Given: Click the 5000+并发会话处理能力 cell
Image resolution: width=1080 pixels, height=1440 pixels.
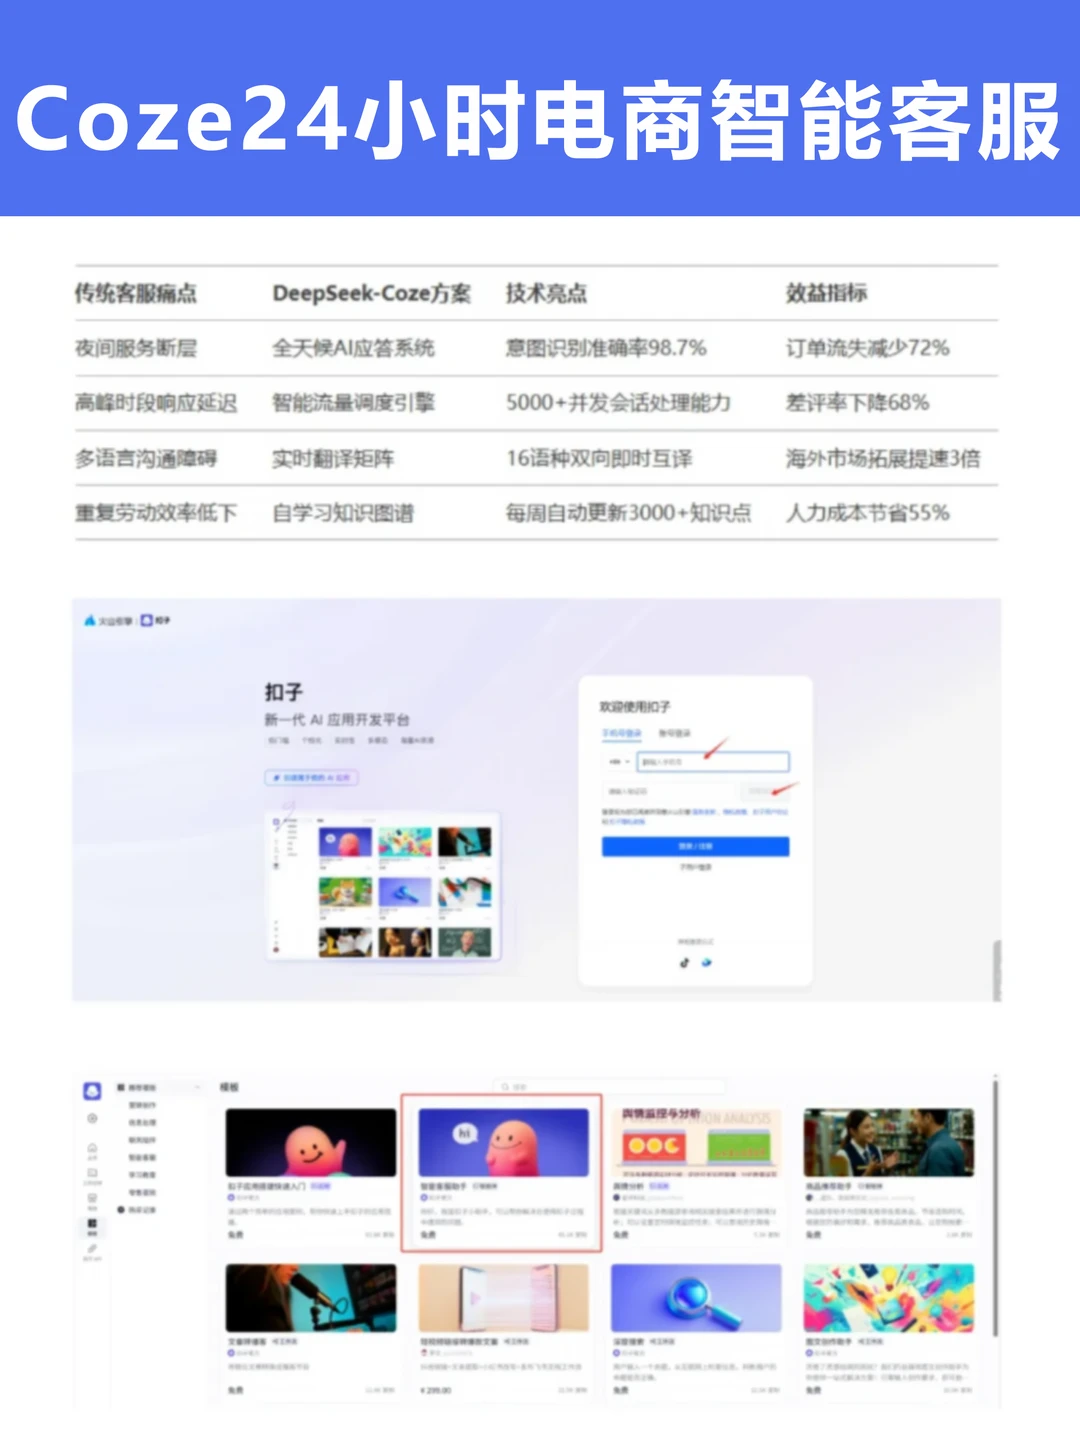Looking at the screenshot, I should point(618,403).
